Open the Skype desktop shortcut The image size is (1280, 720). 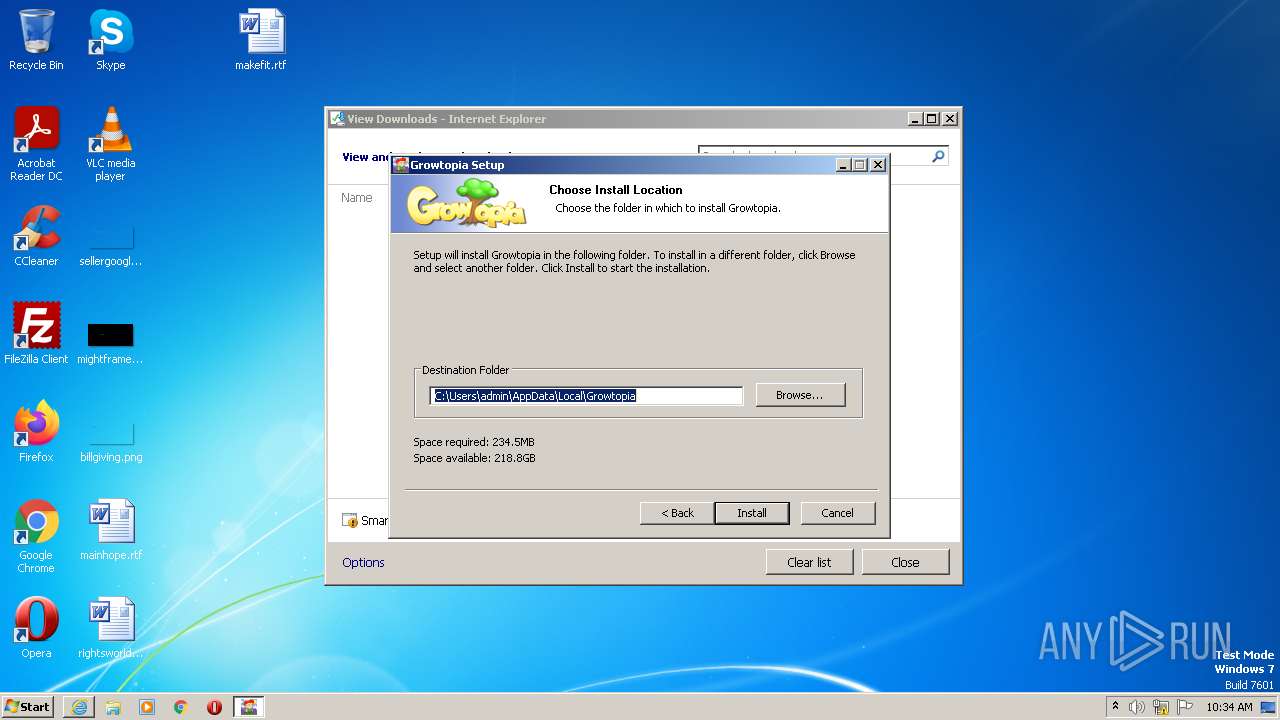point(110,40)
